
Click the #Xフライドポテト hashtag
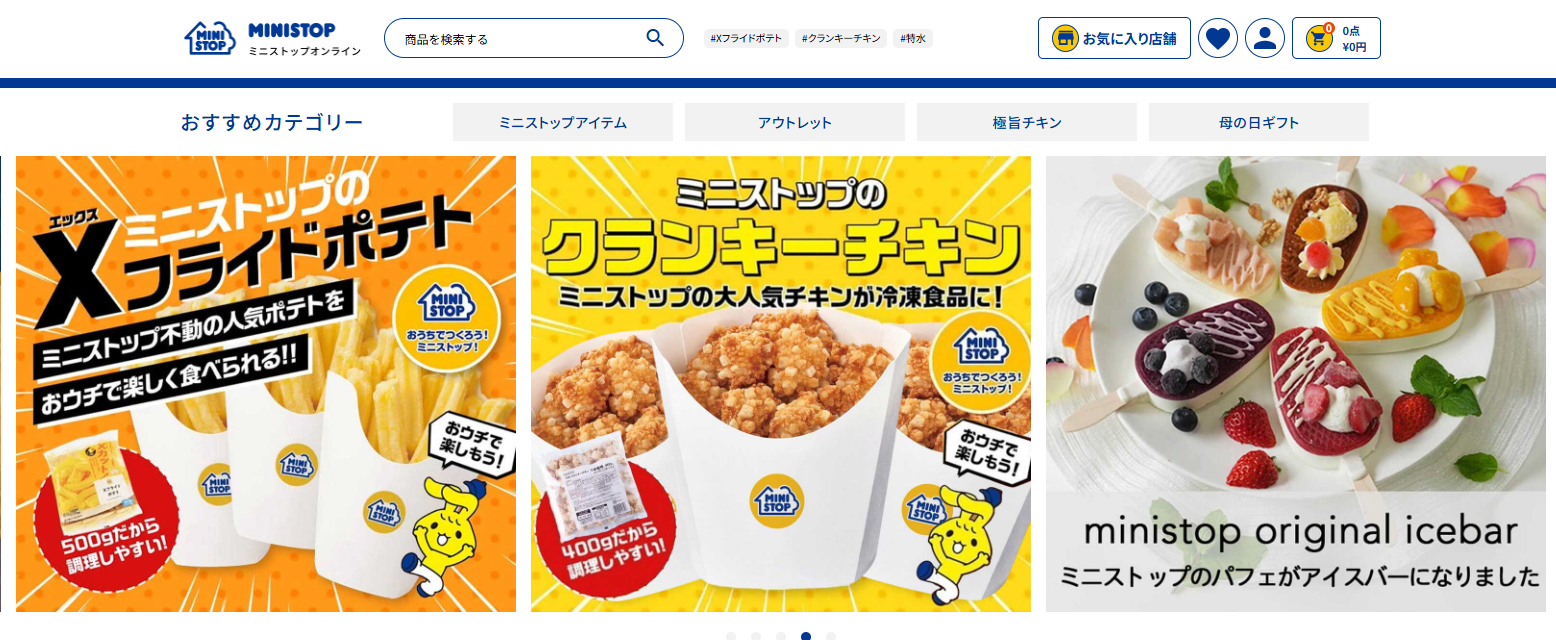pos(746,38)
